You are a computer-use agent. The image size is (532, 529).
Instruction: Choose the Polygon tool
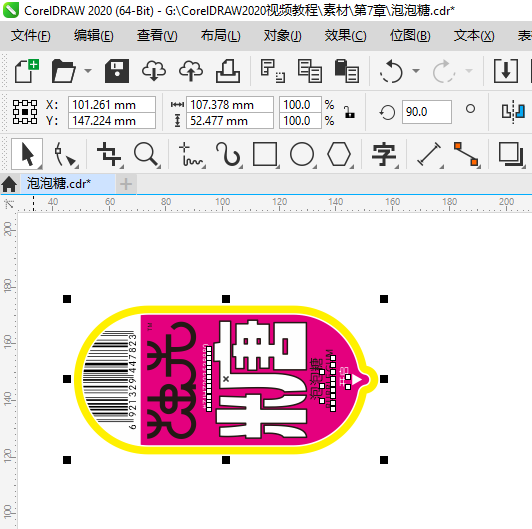click(x=339, y=154)
